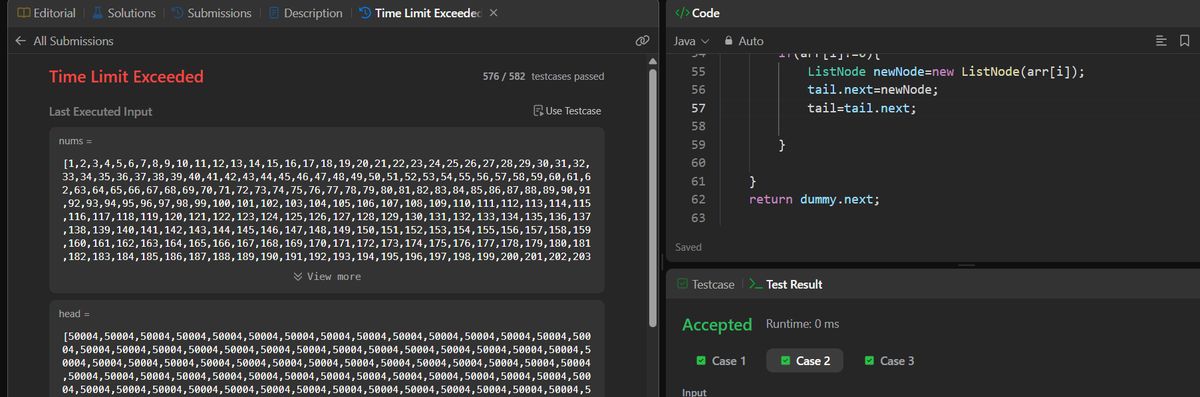Click the Runtime: 0 ms text
Screen dimensions: 1200x397
click(x=802, y=324)
